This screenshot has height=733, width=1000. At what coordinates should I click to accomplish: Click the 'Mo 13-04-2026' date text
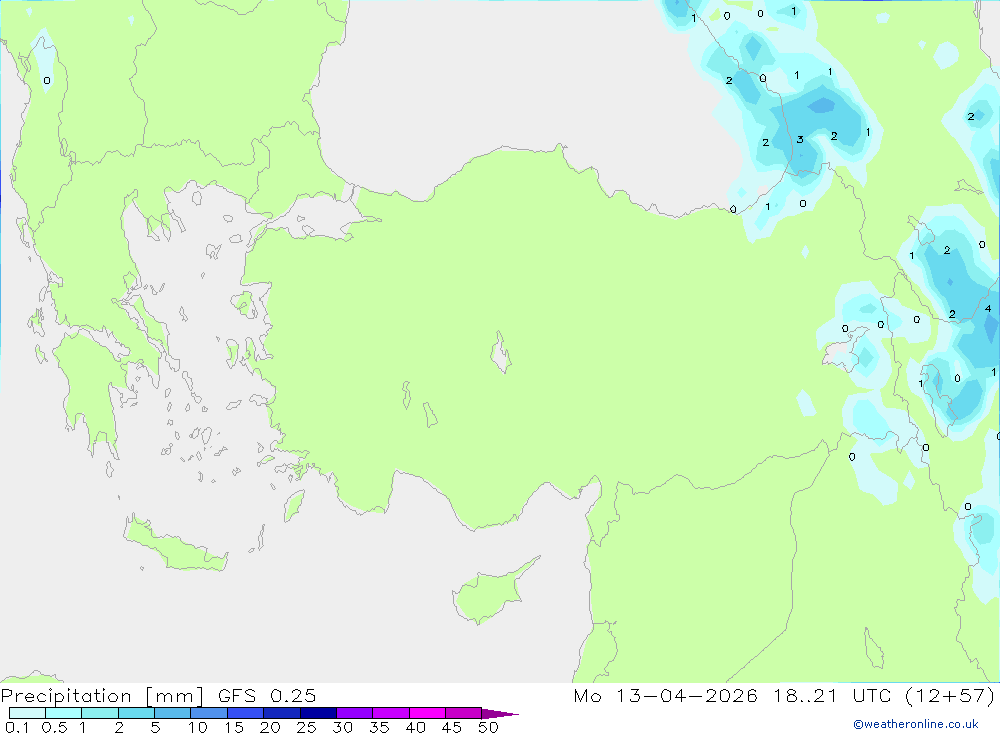[x=666, y=696]
